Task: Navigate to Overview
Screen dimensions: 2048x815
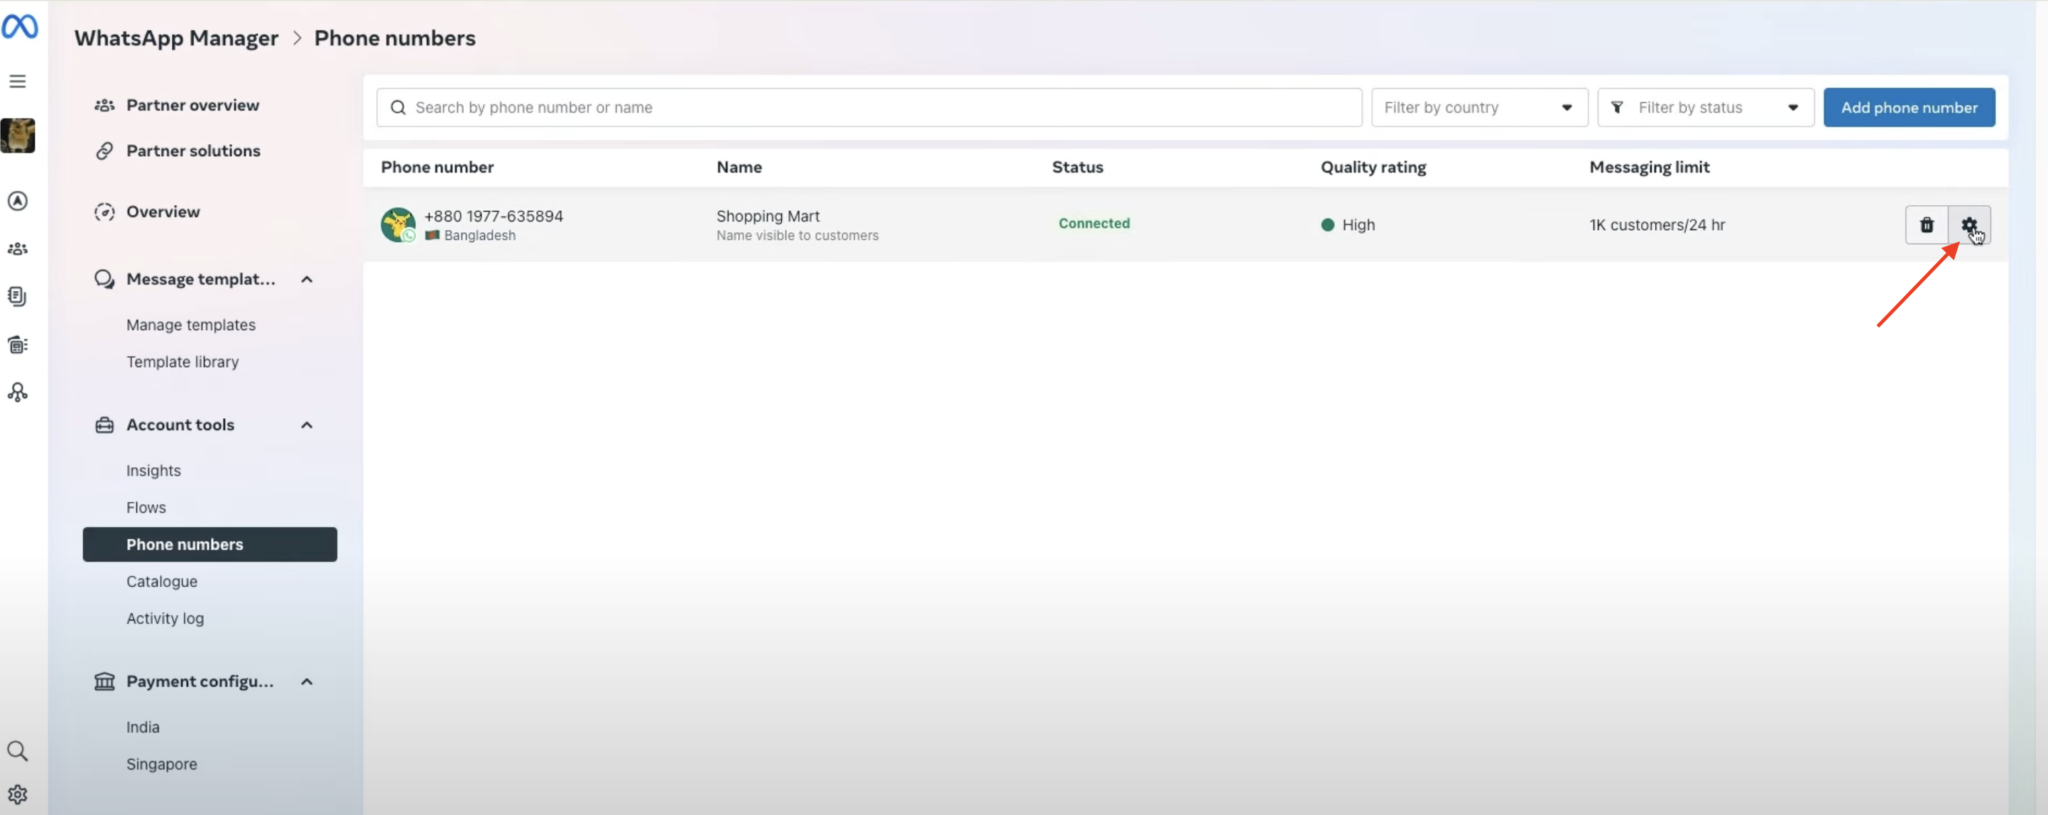Action: click(163, 212)
